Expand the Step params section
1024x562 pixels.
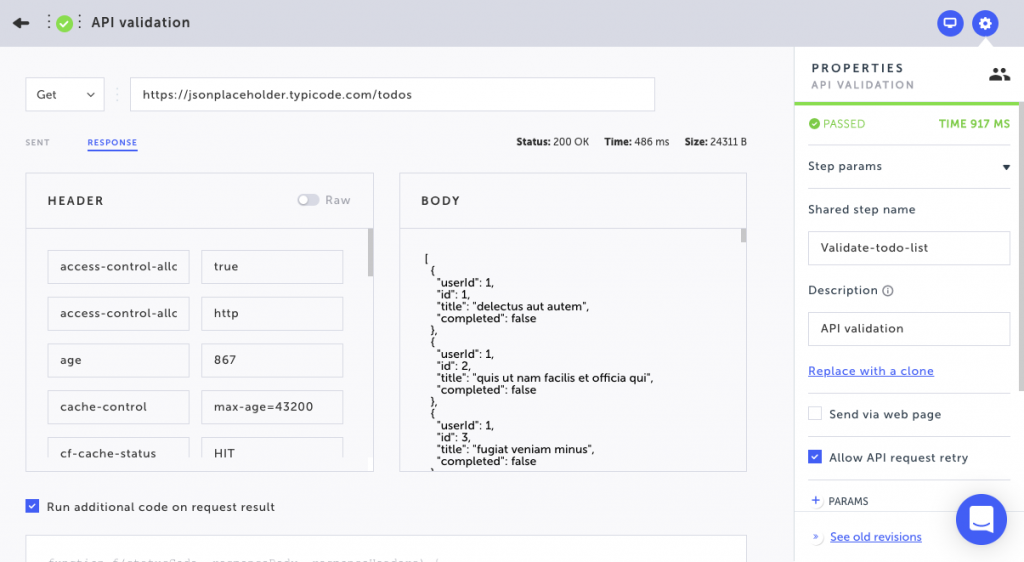pyautogui.click(x=1006, y=167)
